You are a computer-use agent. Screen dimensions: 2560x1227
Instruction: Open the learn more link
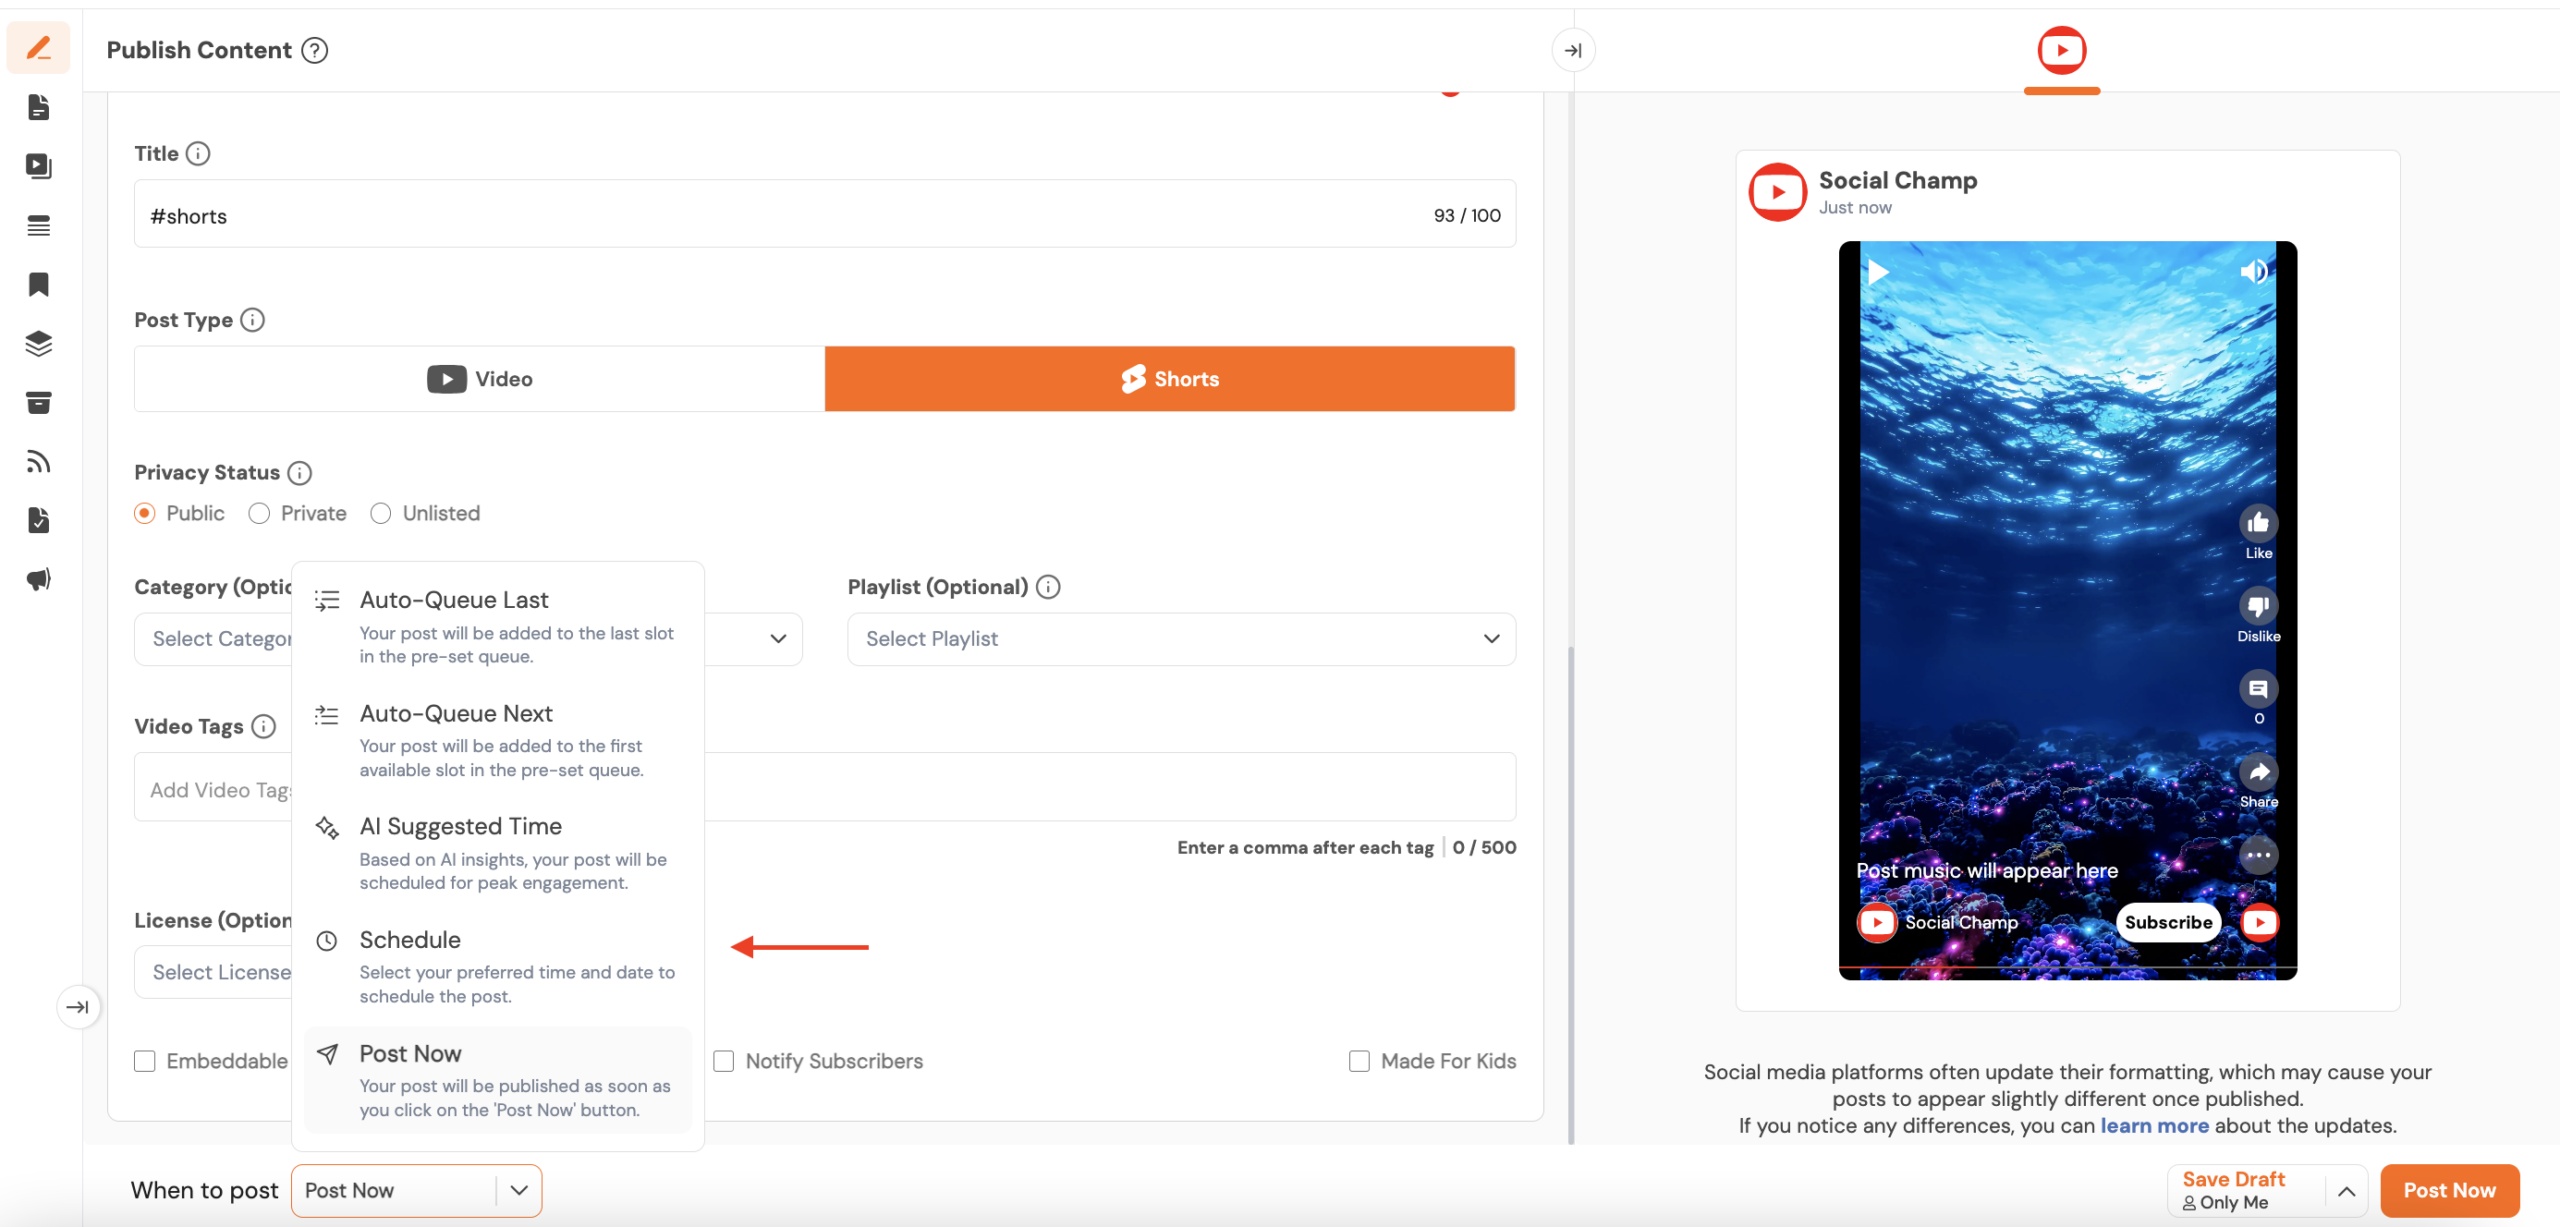pos(2154,1126)
